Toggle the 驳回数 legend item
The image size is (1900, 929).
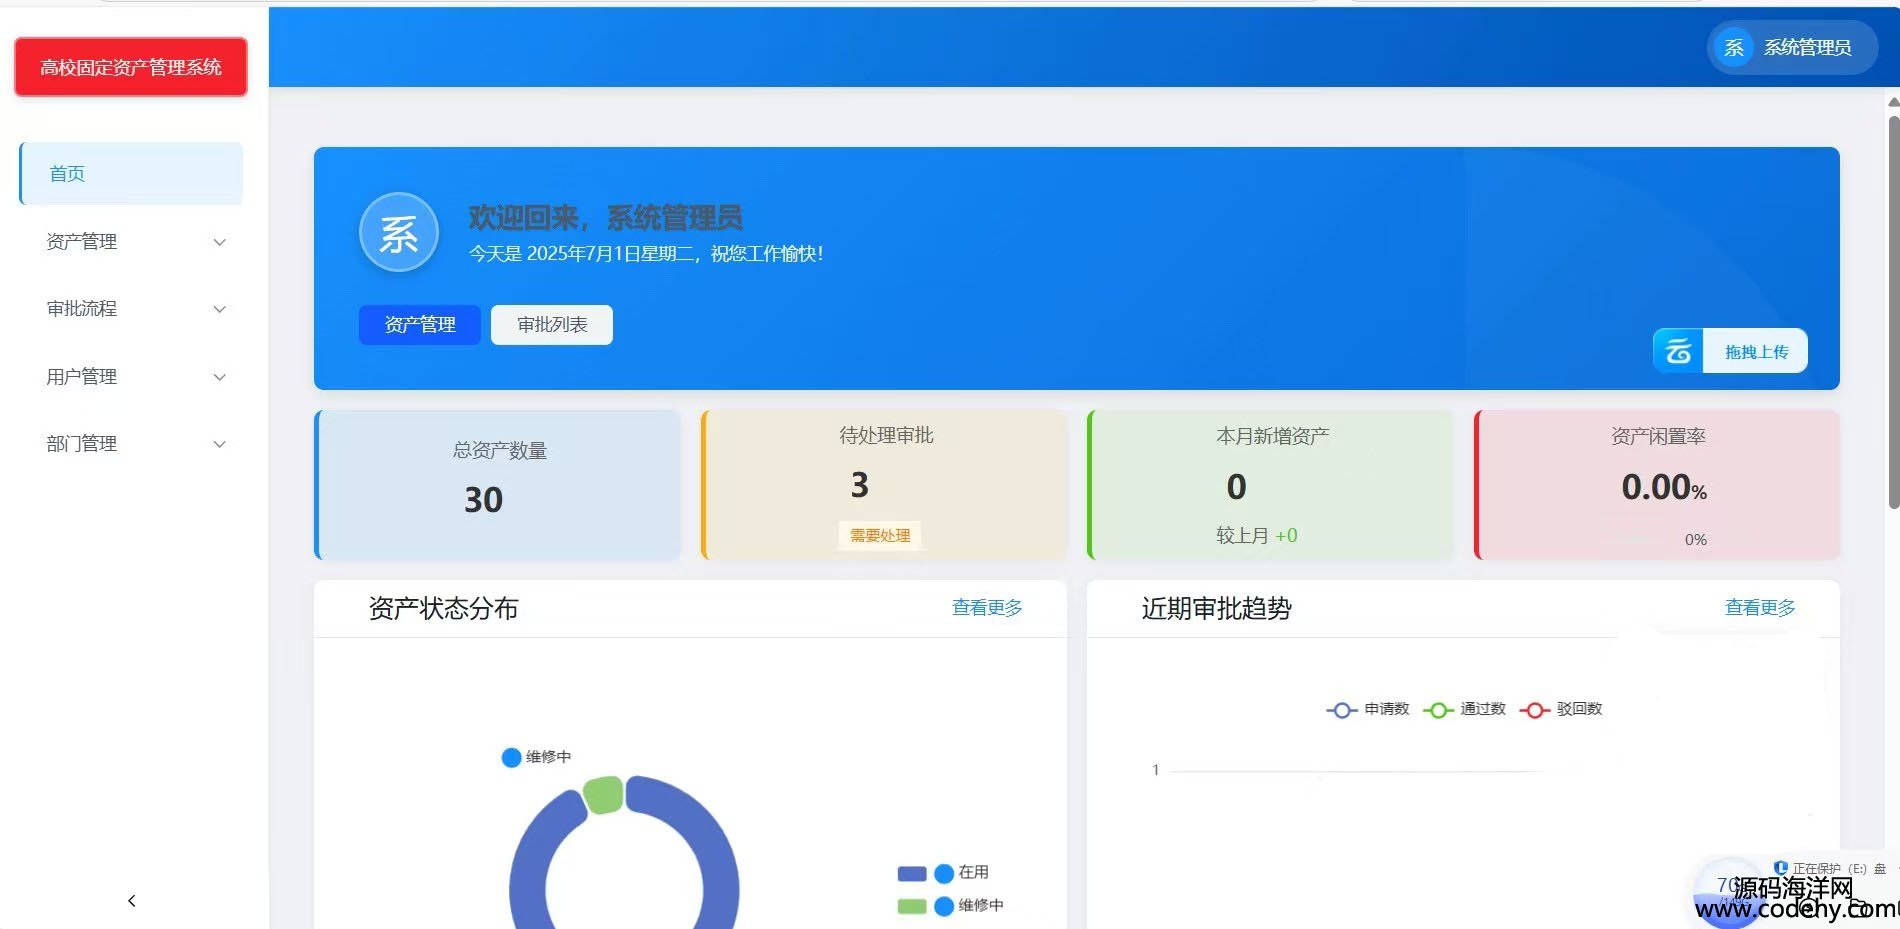tap(1561, 709)
